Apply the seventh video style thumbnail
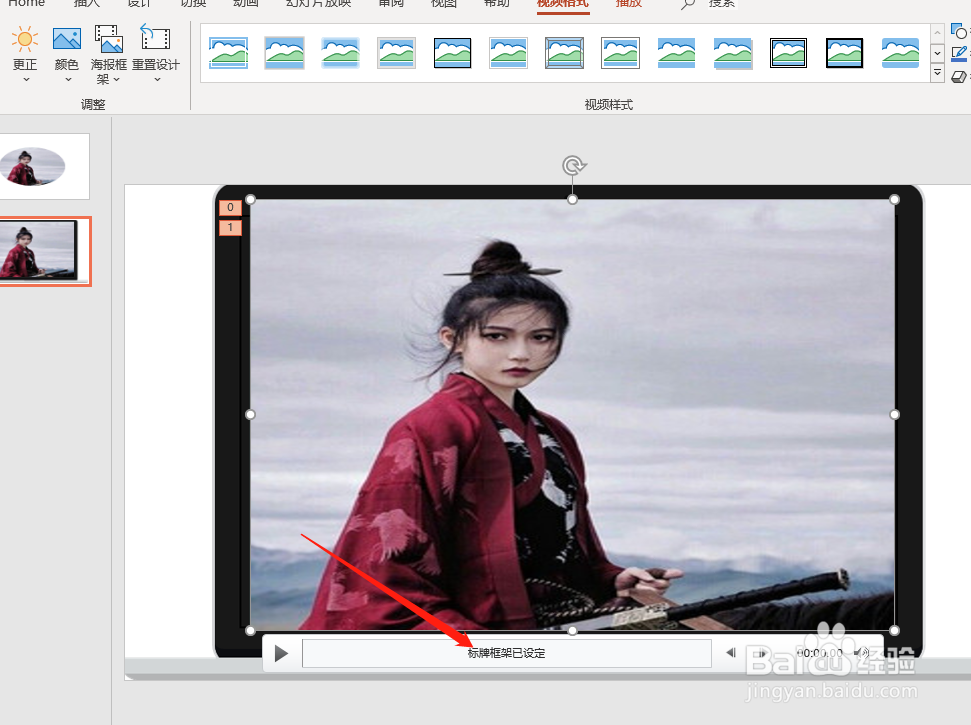This screenshot has width=971, height=725. coord(564,53)
